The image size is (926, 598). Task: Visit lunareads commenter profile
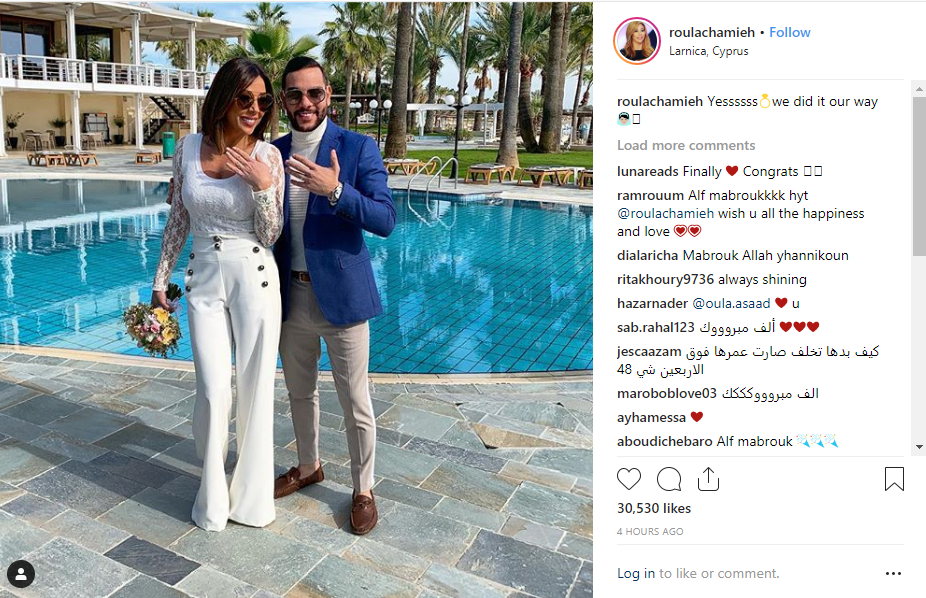pyautogui.click(x=648, y=171)
